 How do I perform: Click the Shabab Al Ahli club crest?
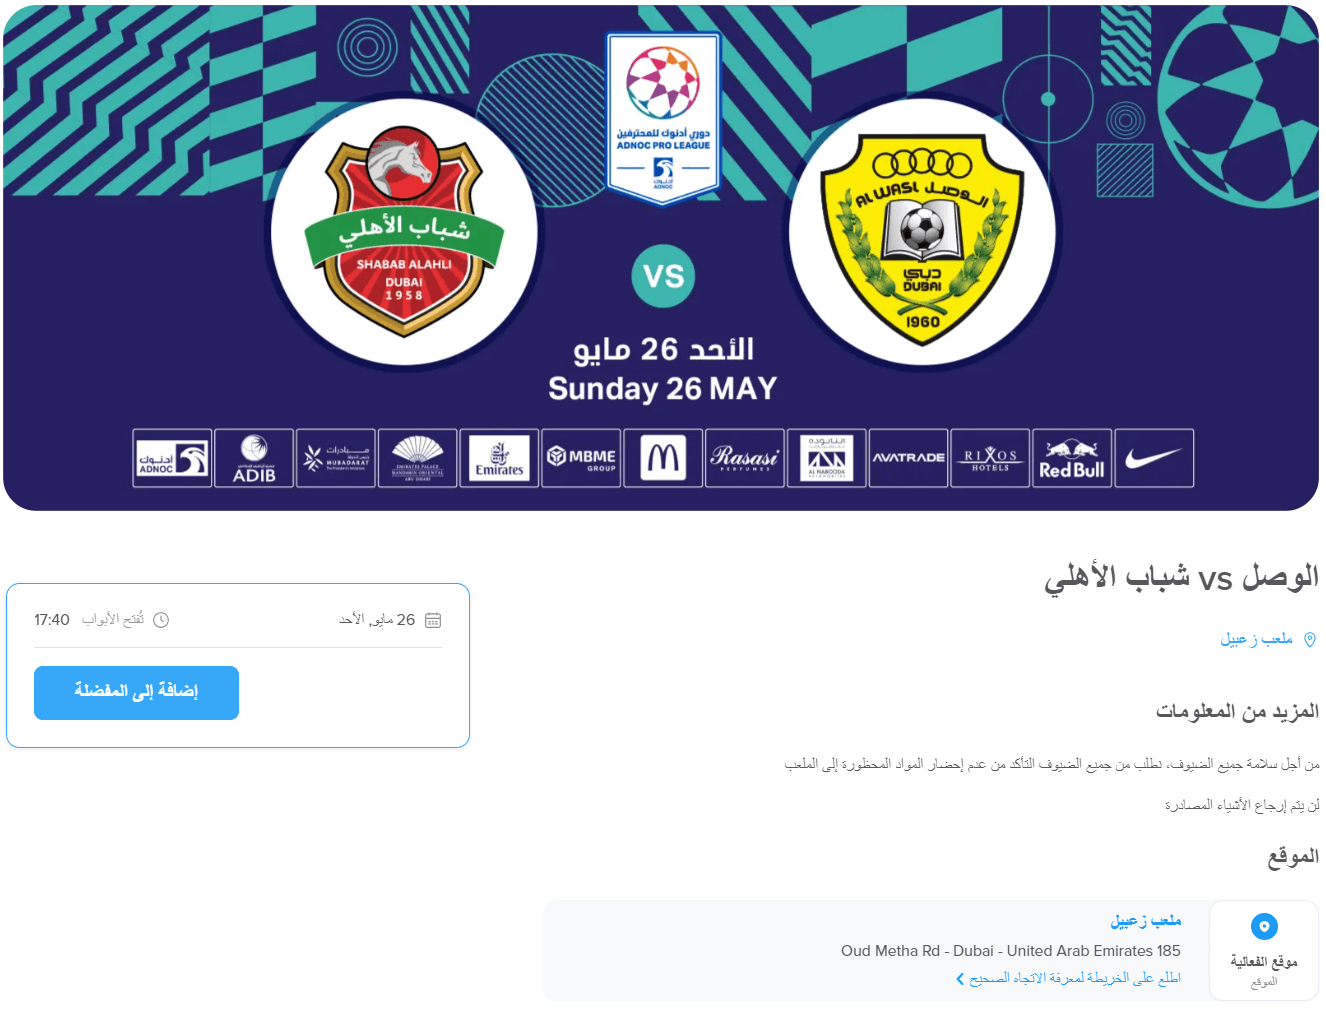404,232
